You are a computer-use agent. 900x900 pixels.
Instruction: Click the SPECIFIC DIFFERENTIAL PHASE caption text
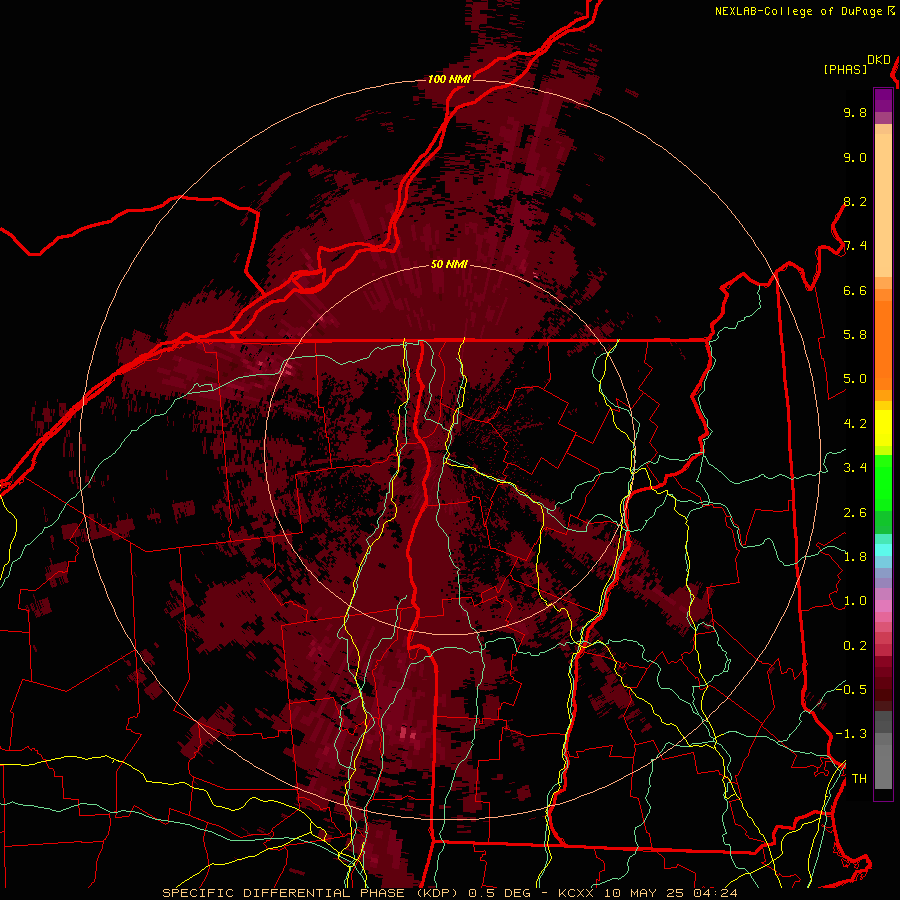click(283, 893)
